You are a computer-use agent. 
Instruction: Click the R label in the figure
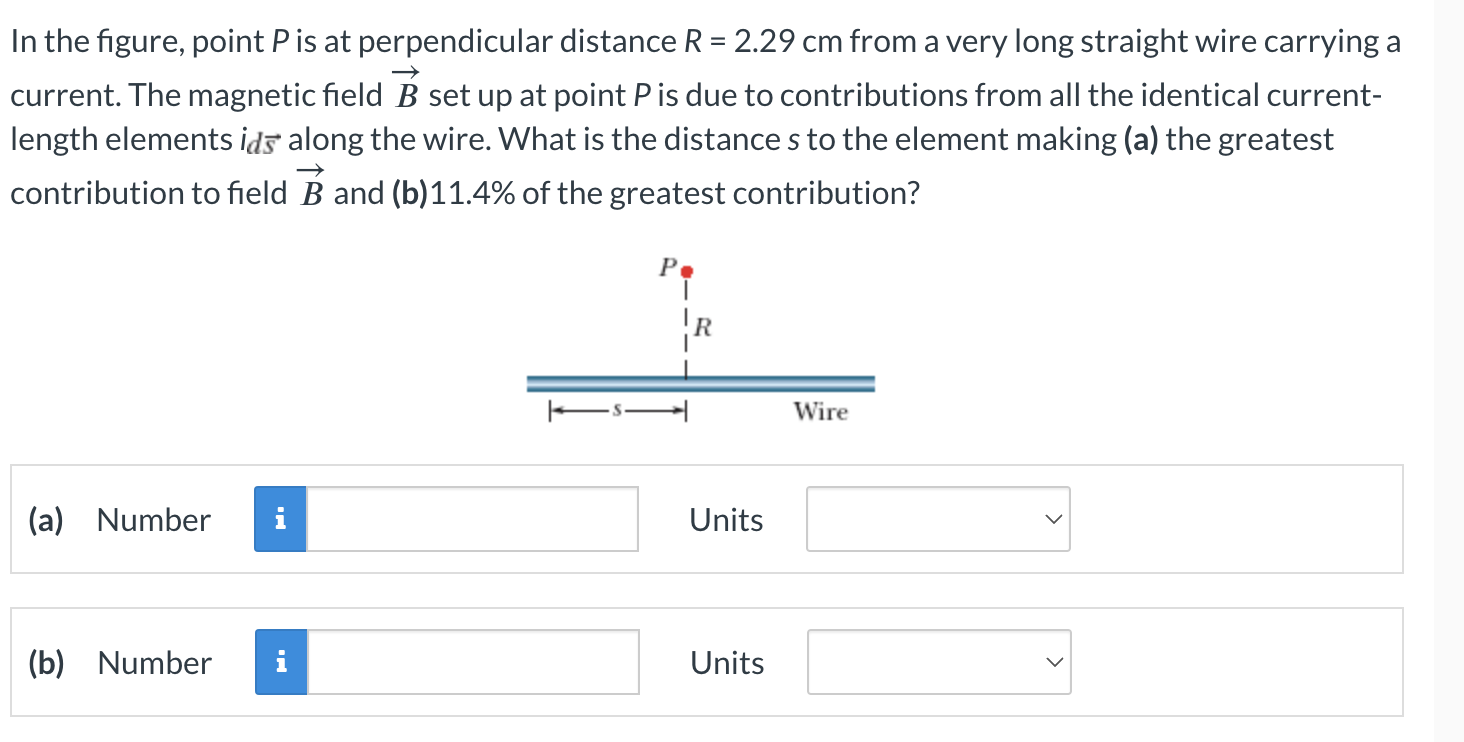tap(703, 327)
